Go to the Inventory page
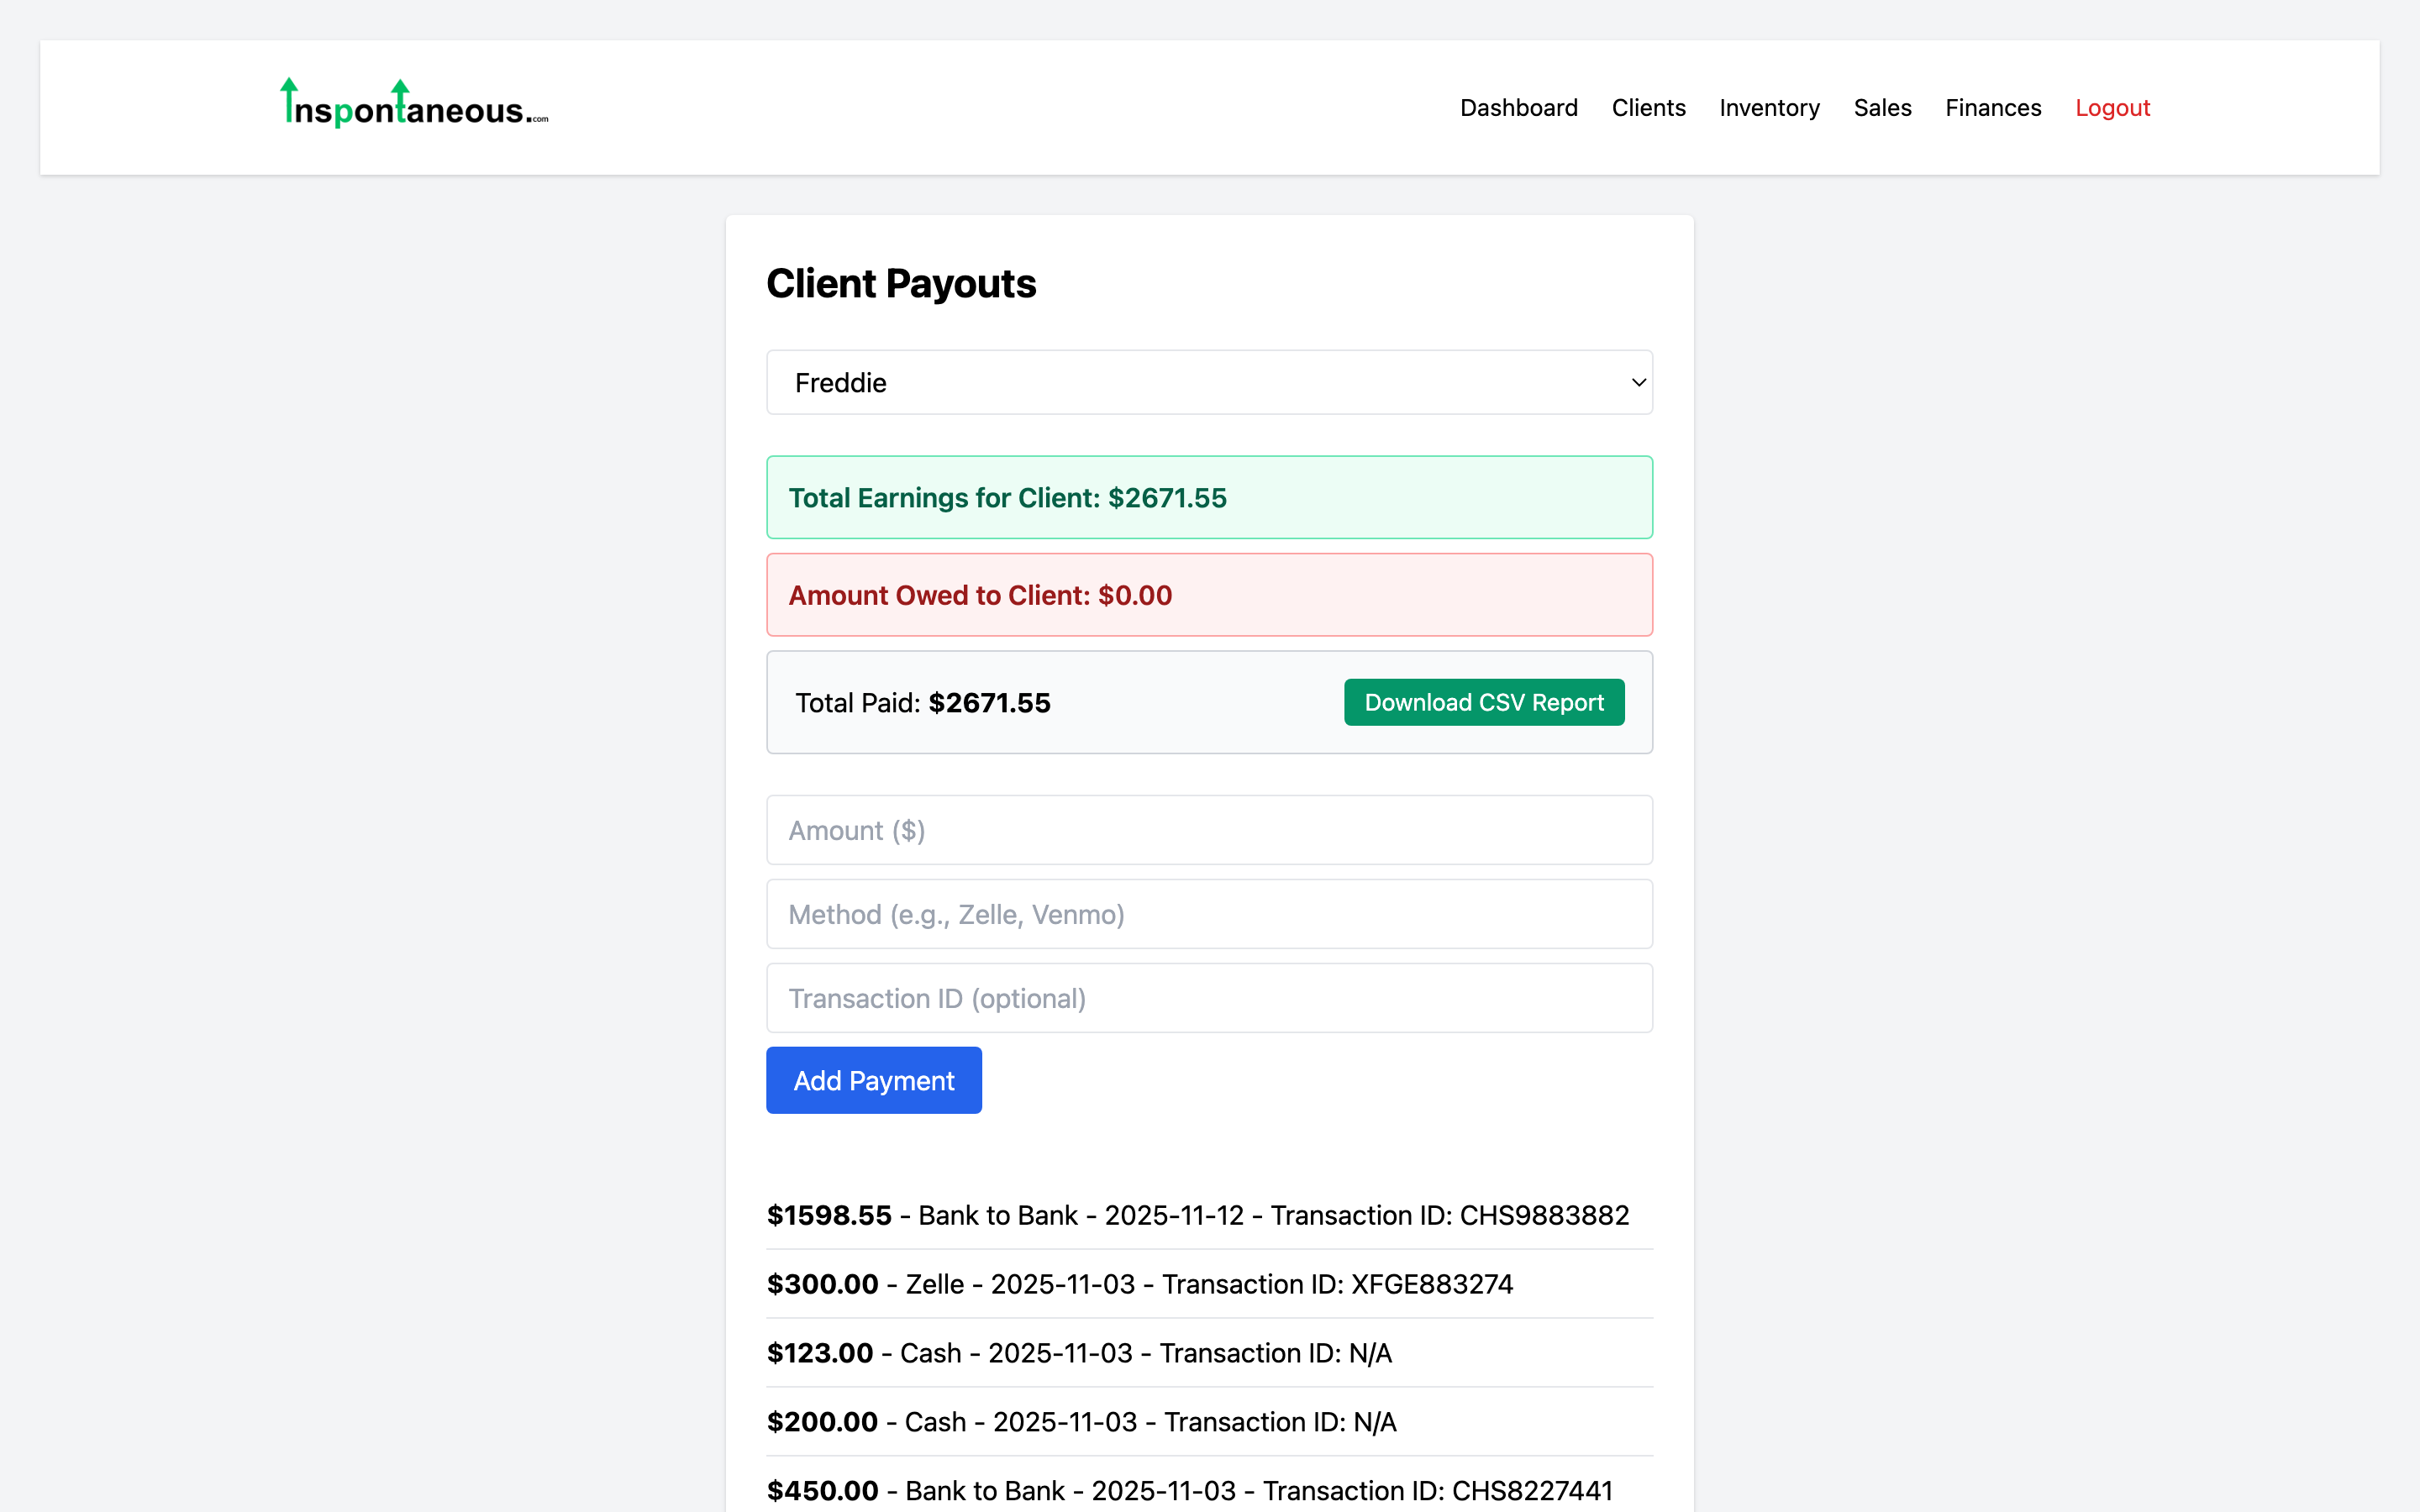The image size is (2420, 1512). [x=1769, y=107]
